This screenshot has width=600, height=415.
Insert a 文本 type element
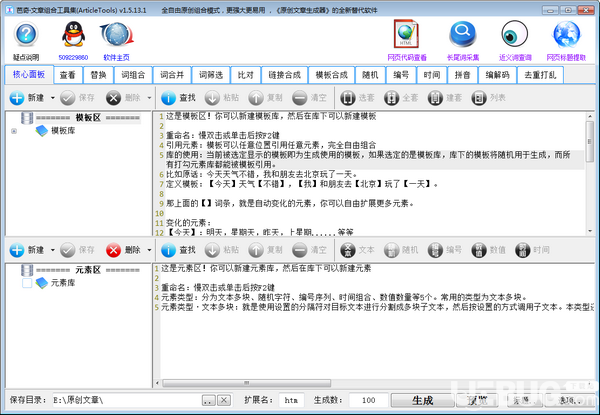click(x=357, y=250)
